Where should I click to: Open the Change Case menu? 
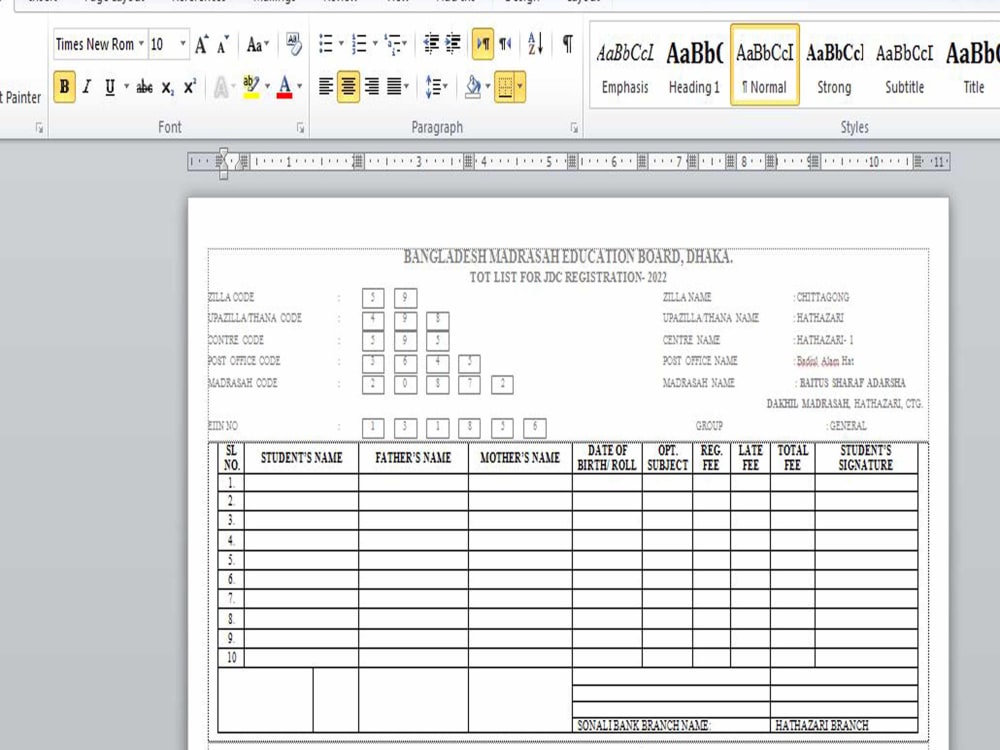(258, 45)
